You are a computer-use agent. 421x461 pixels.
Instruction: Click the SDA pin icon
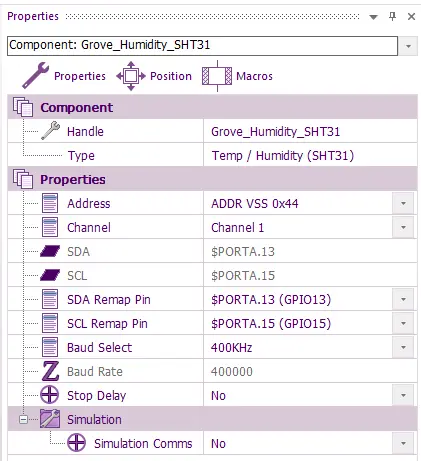tap(50, 251)
